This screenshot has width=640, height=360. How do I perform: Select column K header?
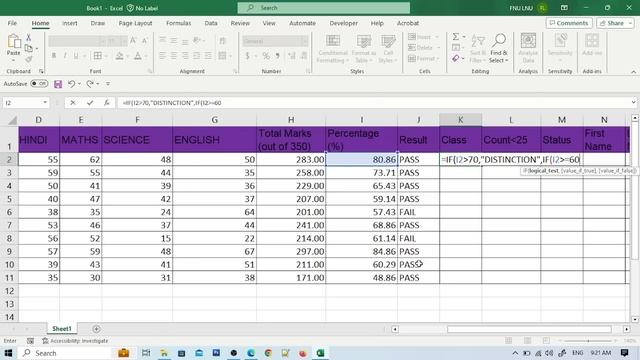pos(460,120)
